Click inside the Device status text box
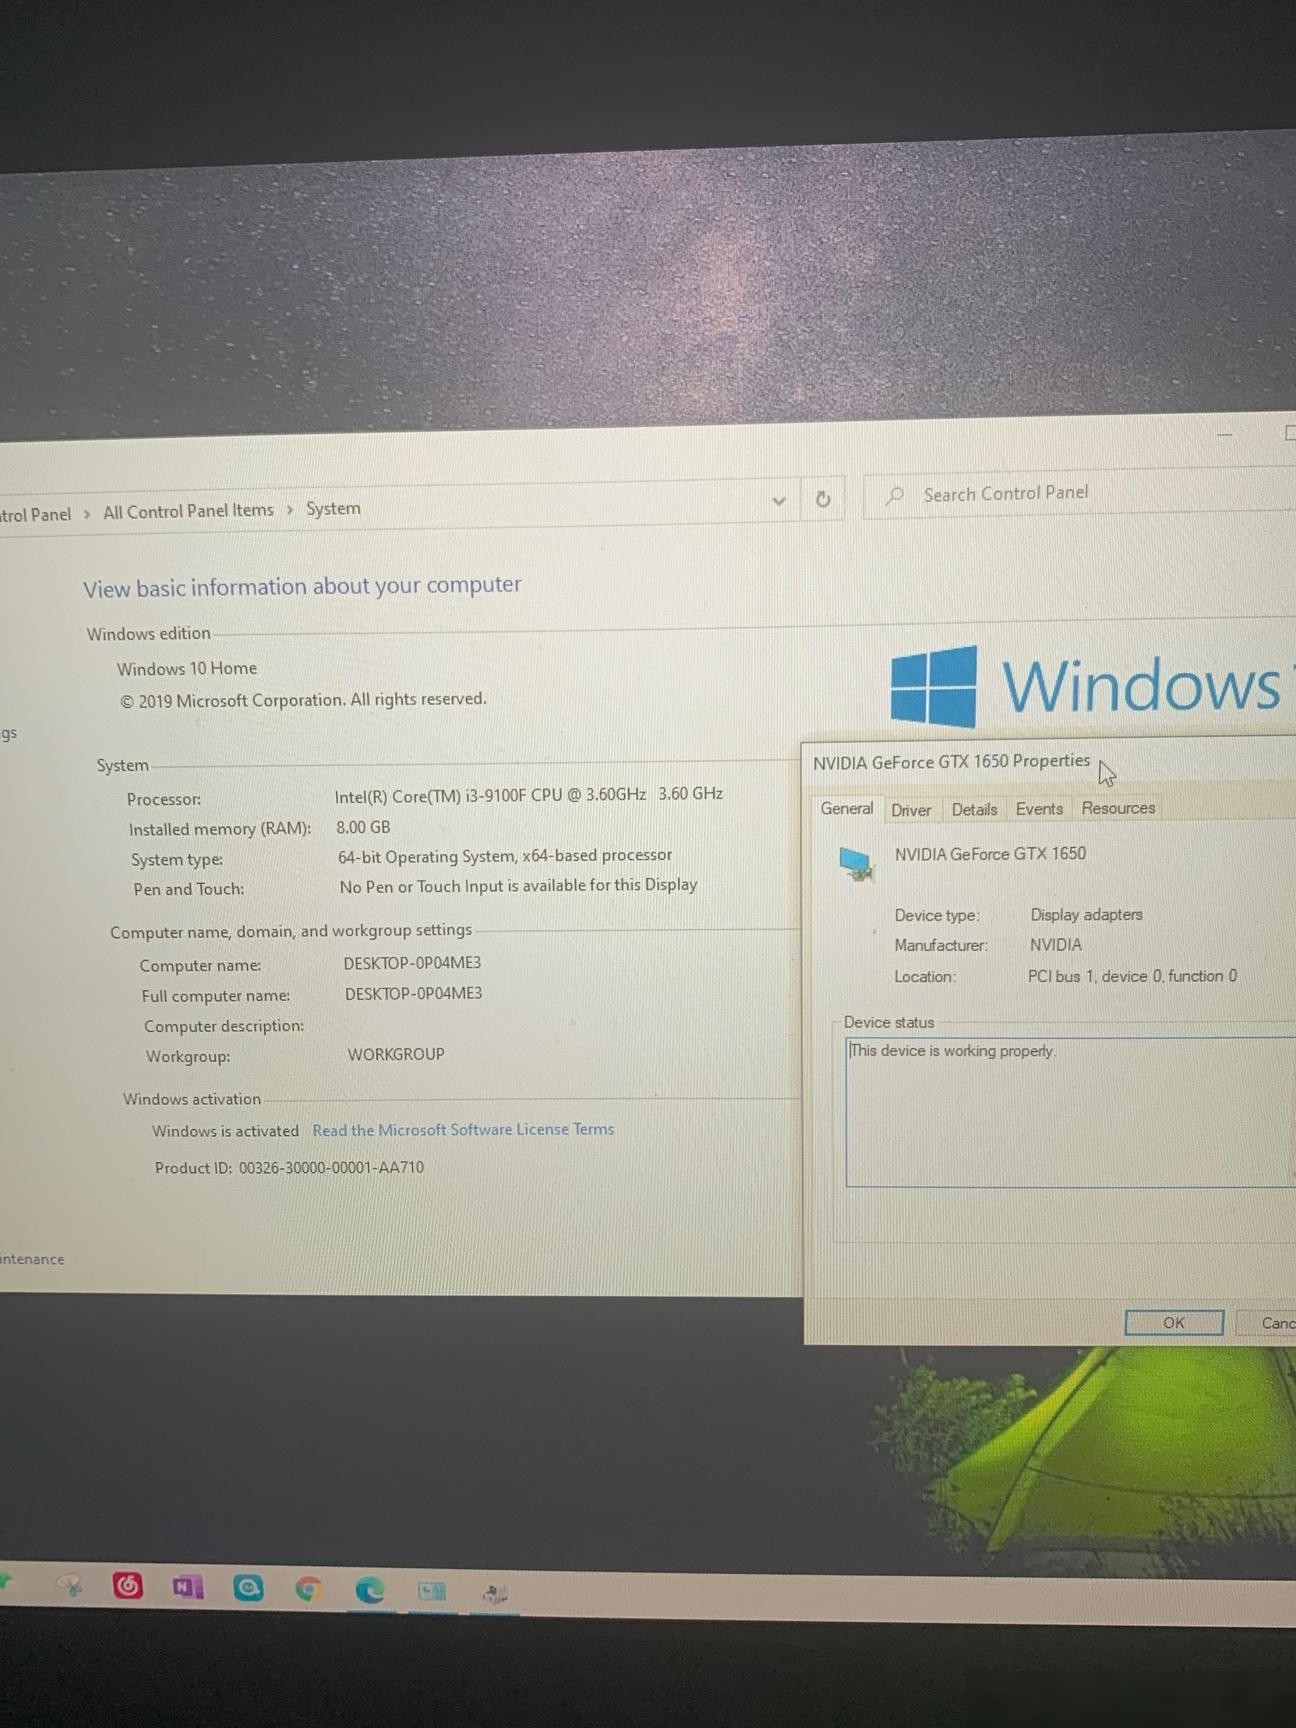 click(1071, 1112)
